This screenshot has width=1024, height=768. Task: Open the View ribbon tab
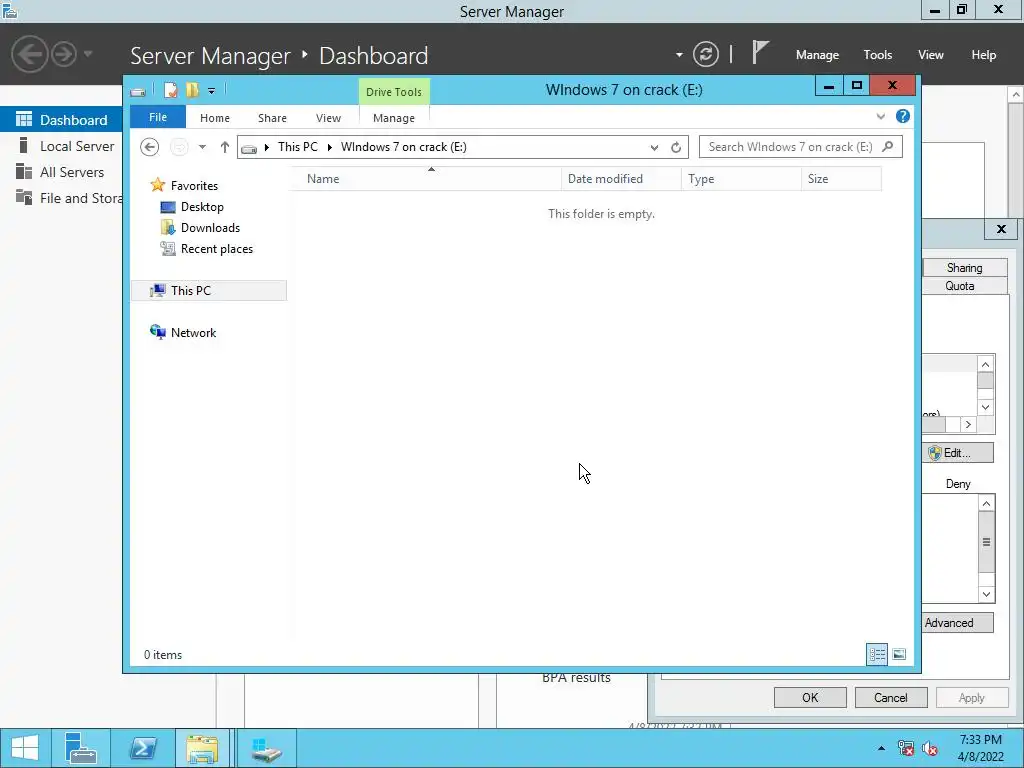328,118
